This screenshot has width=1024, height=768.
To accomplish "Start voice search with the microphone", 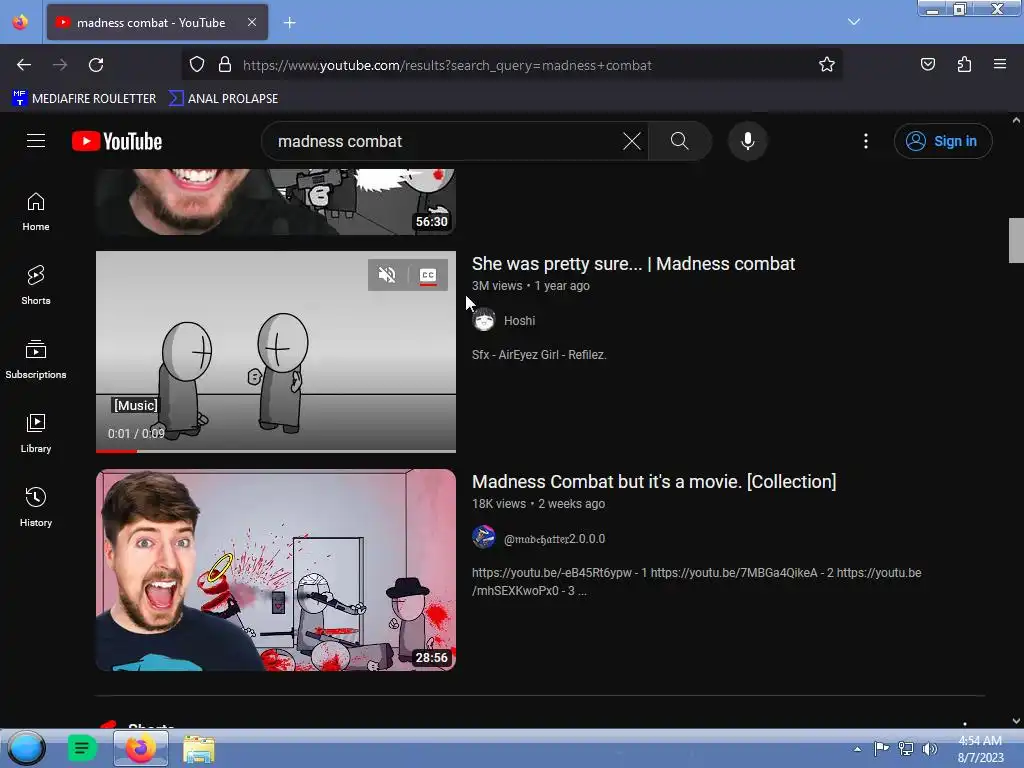I will click(x=748, y=141).
